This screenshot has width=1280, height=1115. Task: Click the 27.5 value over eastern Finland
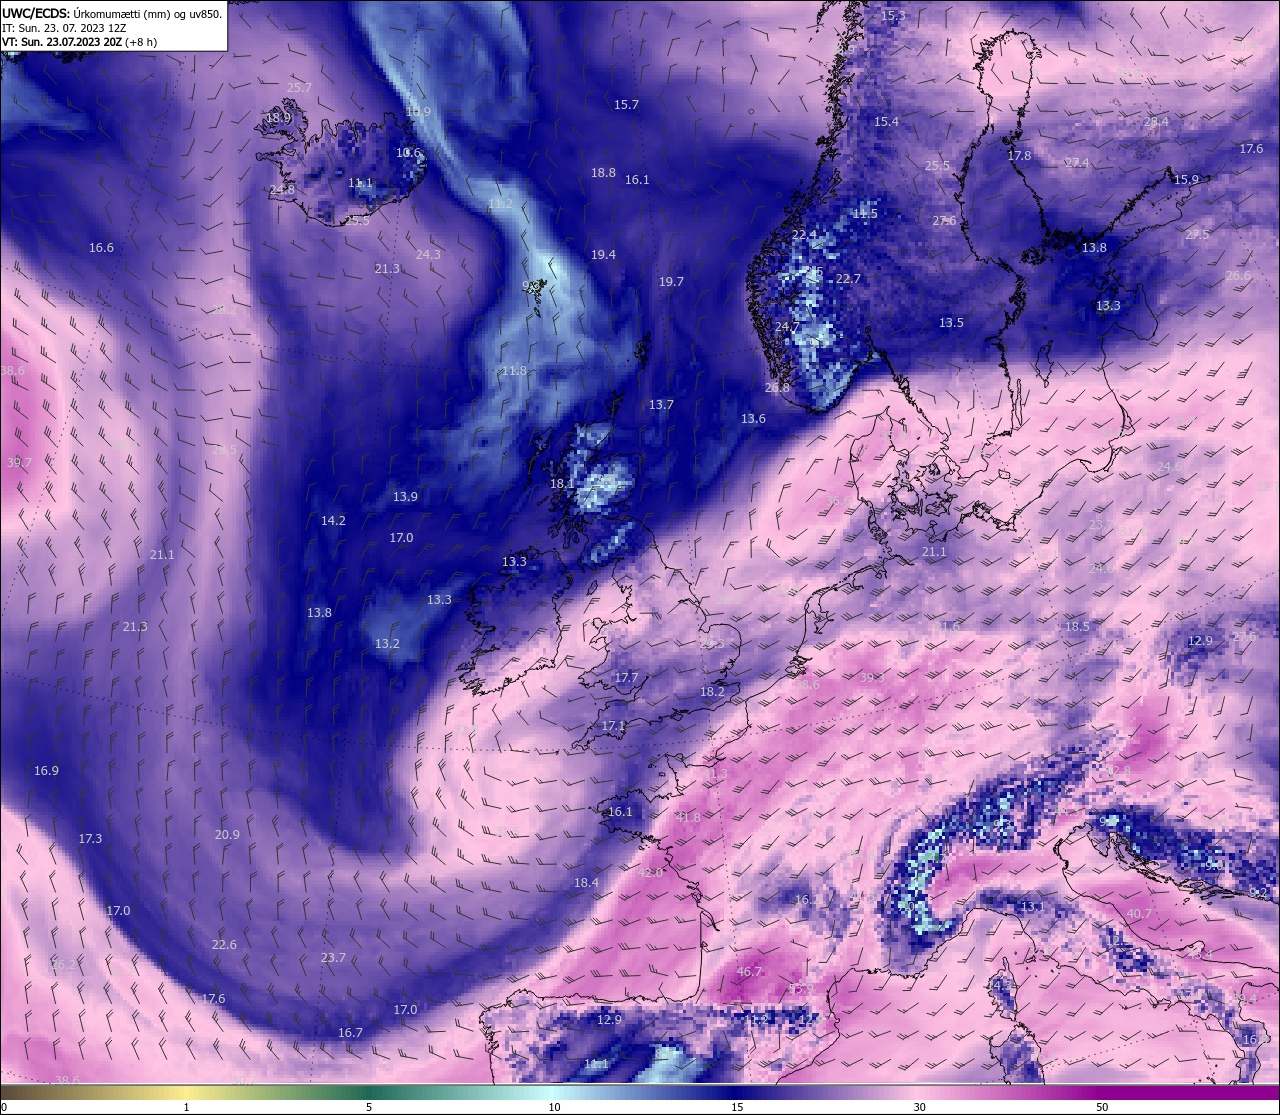point(1197,235)
